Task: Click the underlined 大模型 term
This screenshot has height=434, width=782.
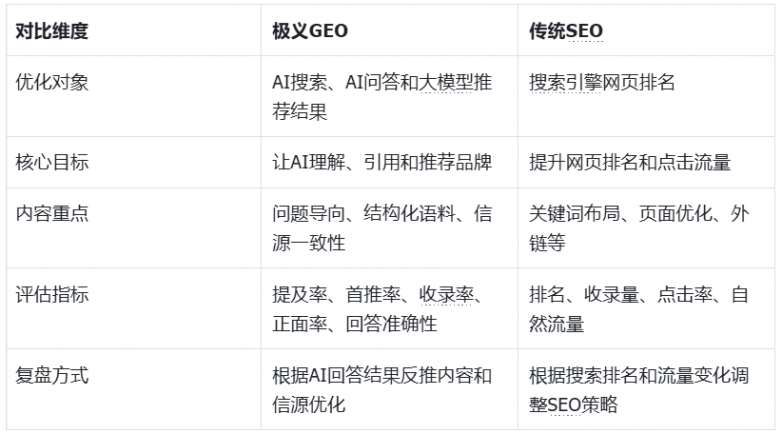Action: (445, 82)
